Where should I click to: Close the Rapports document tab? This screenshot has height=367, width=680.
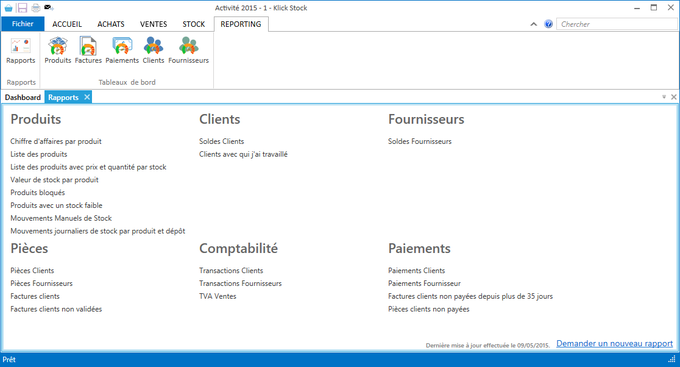pyautogui.click(x=87, y=97)
